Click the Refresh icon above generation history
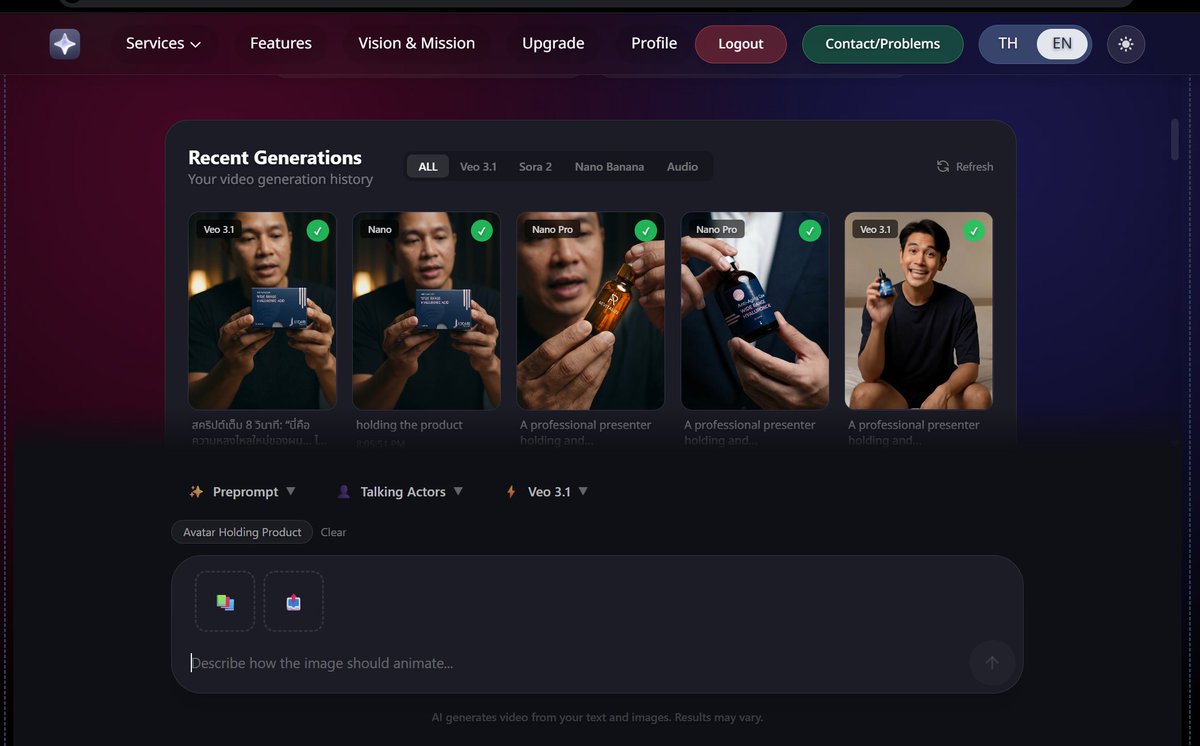 click(x=941, y=166)
